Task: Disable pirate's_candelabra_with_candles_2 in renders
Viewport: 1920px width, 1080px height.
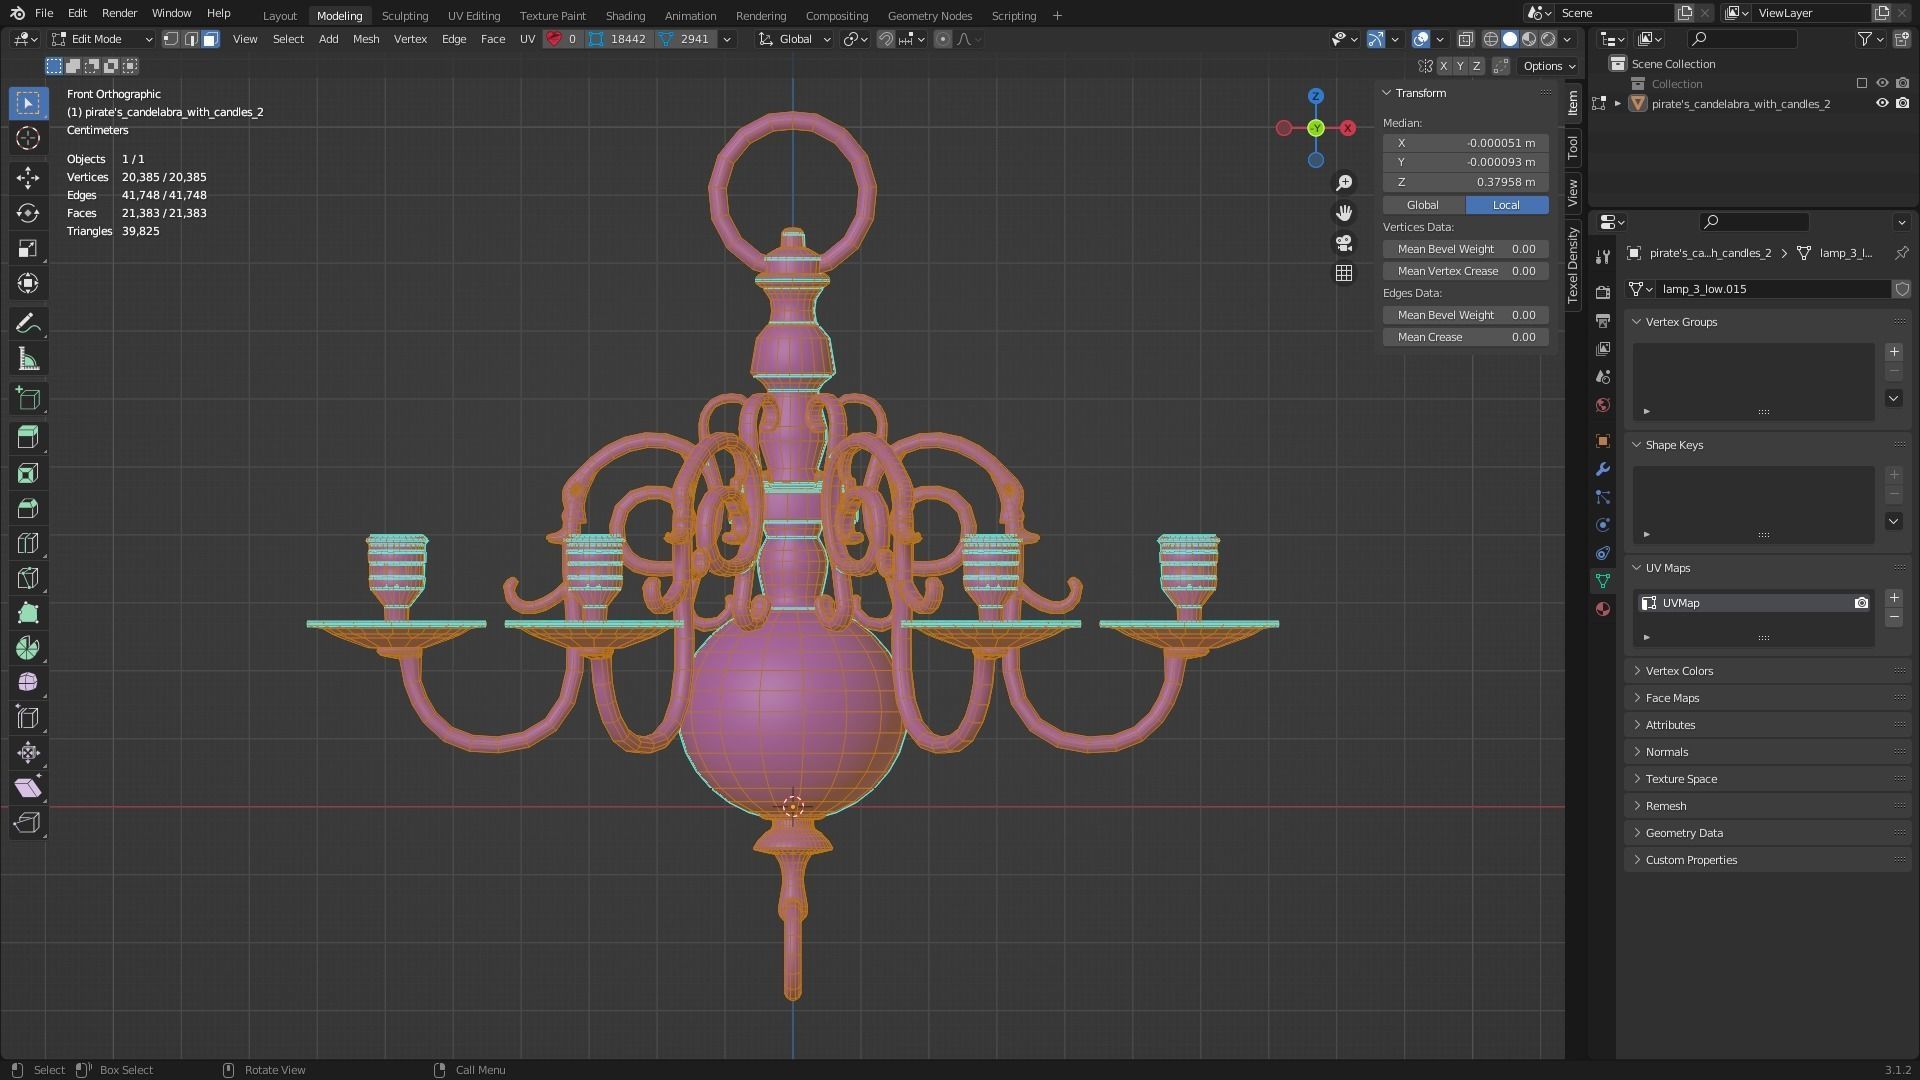Action: [x=1902, y=103]
